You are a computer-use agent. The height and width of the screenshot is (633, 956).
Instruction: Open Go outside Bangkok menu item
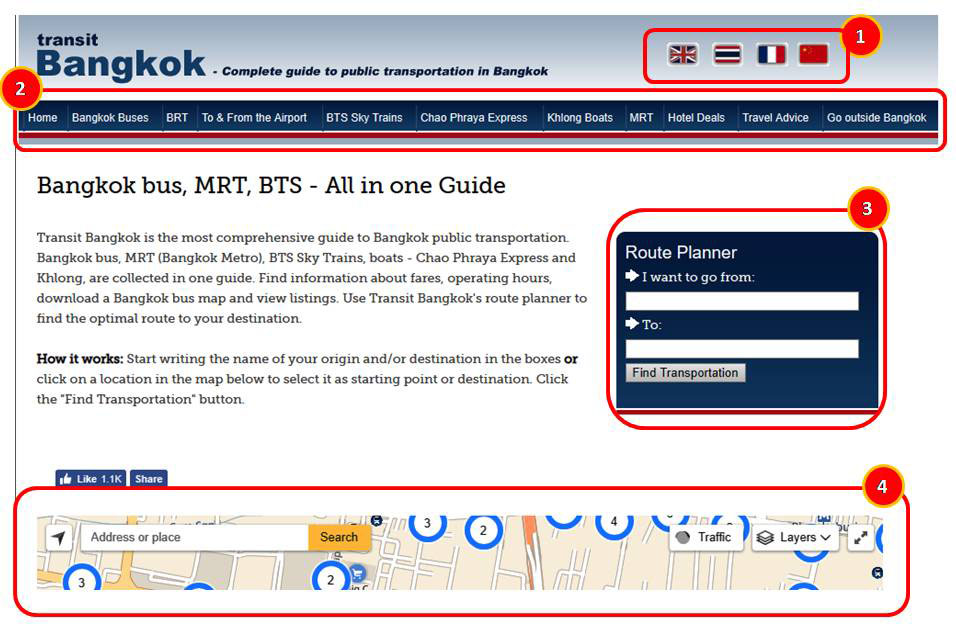point(877,118)
